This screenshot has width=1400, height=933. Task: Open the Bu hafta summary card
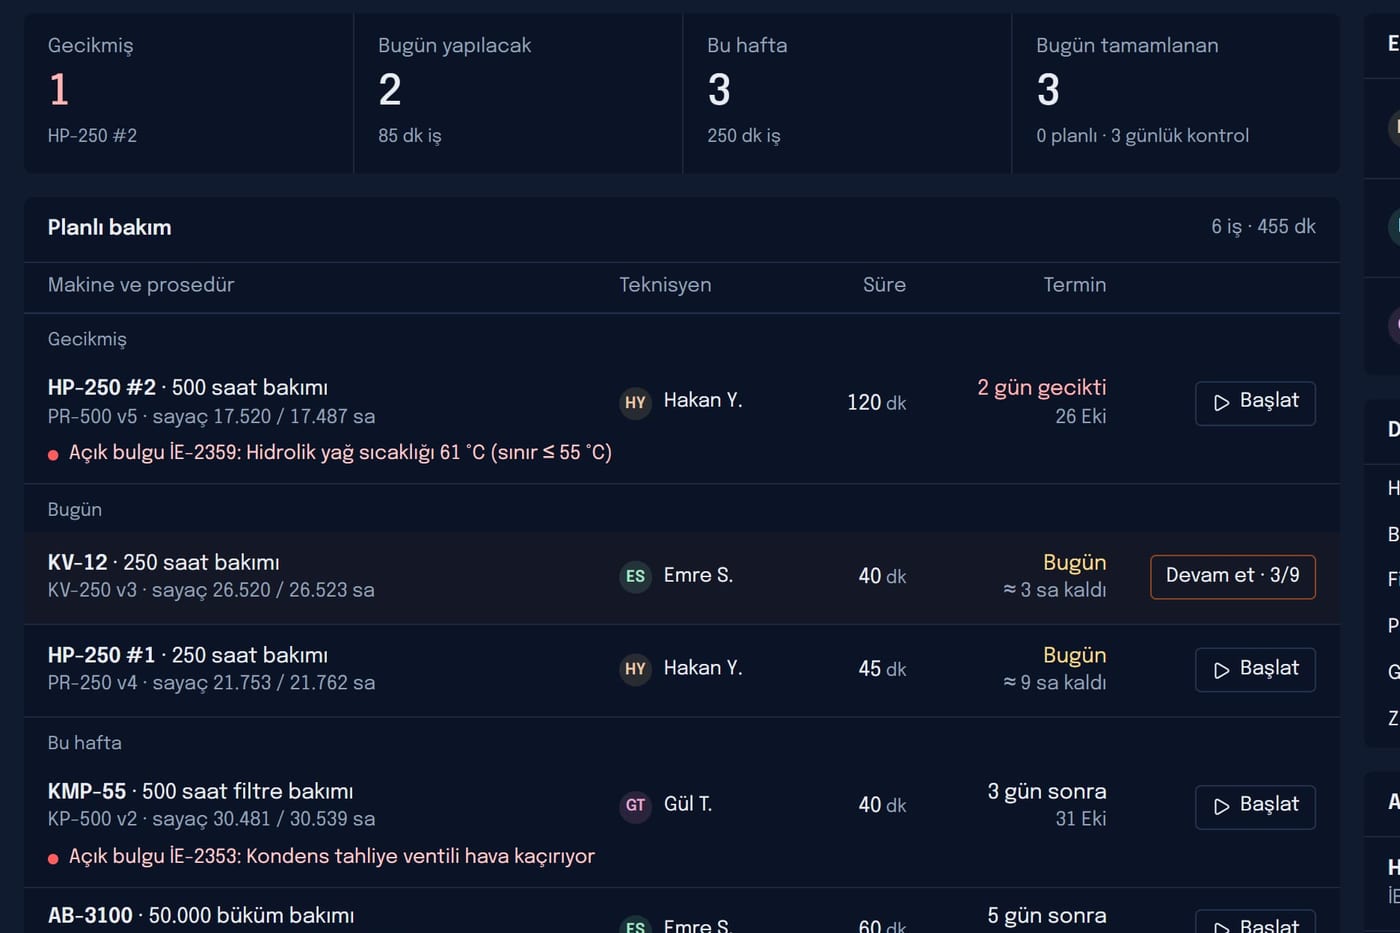coord(847,93)
